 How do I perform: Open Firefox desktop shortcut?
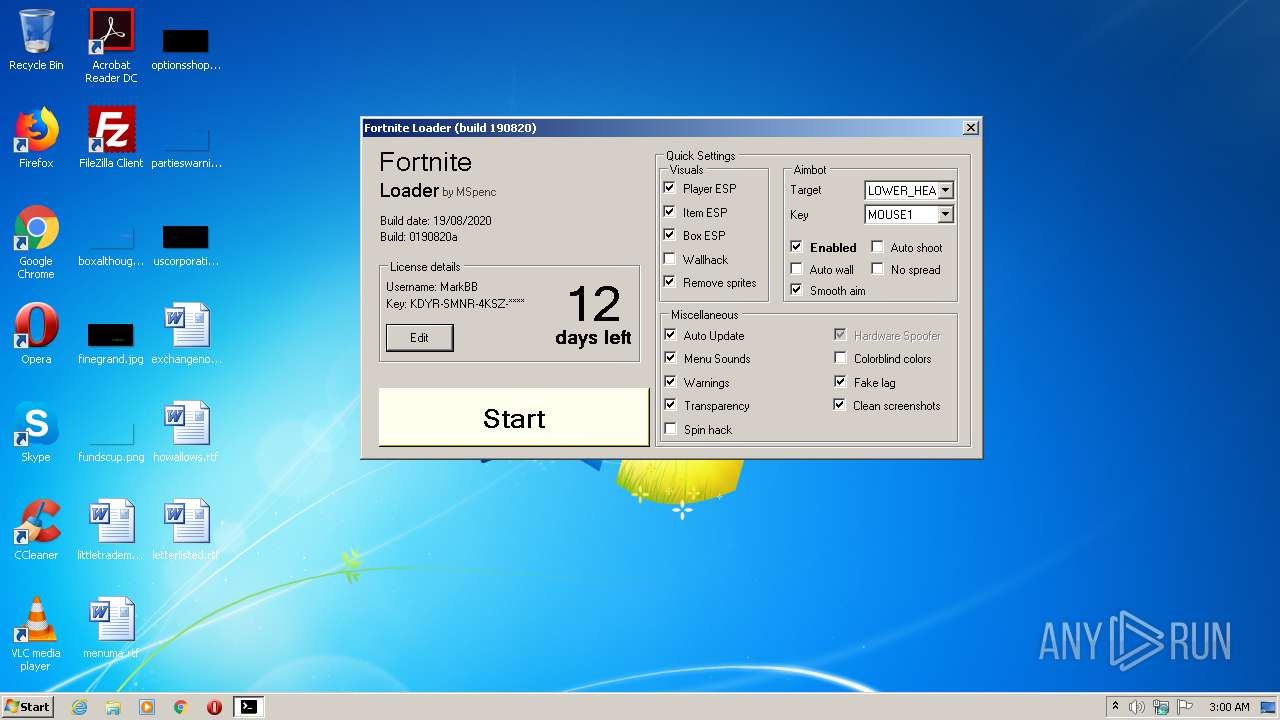pyautogui.click(x=36, y=138)
